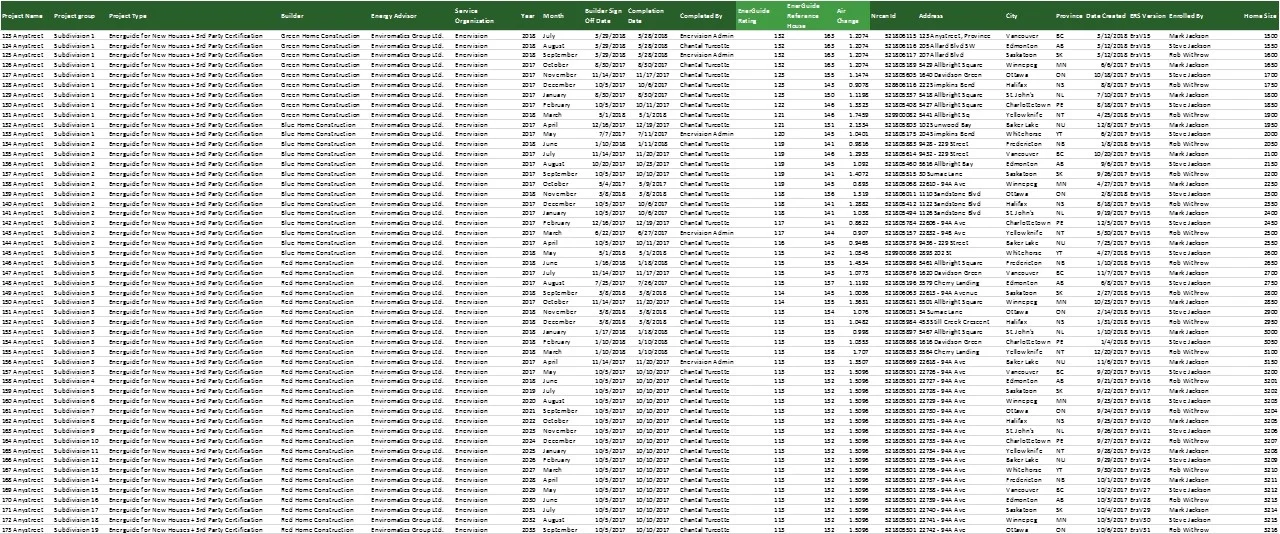Click the 'Service Organization' header cell
Screen dimensions: 1280x534
pyautogui.click(x=474, y=15)
